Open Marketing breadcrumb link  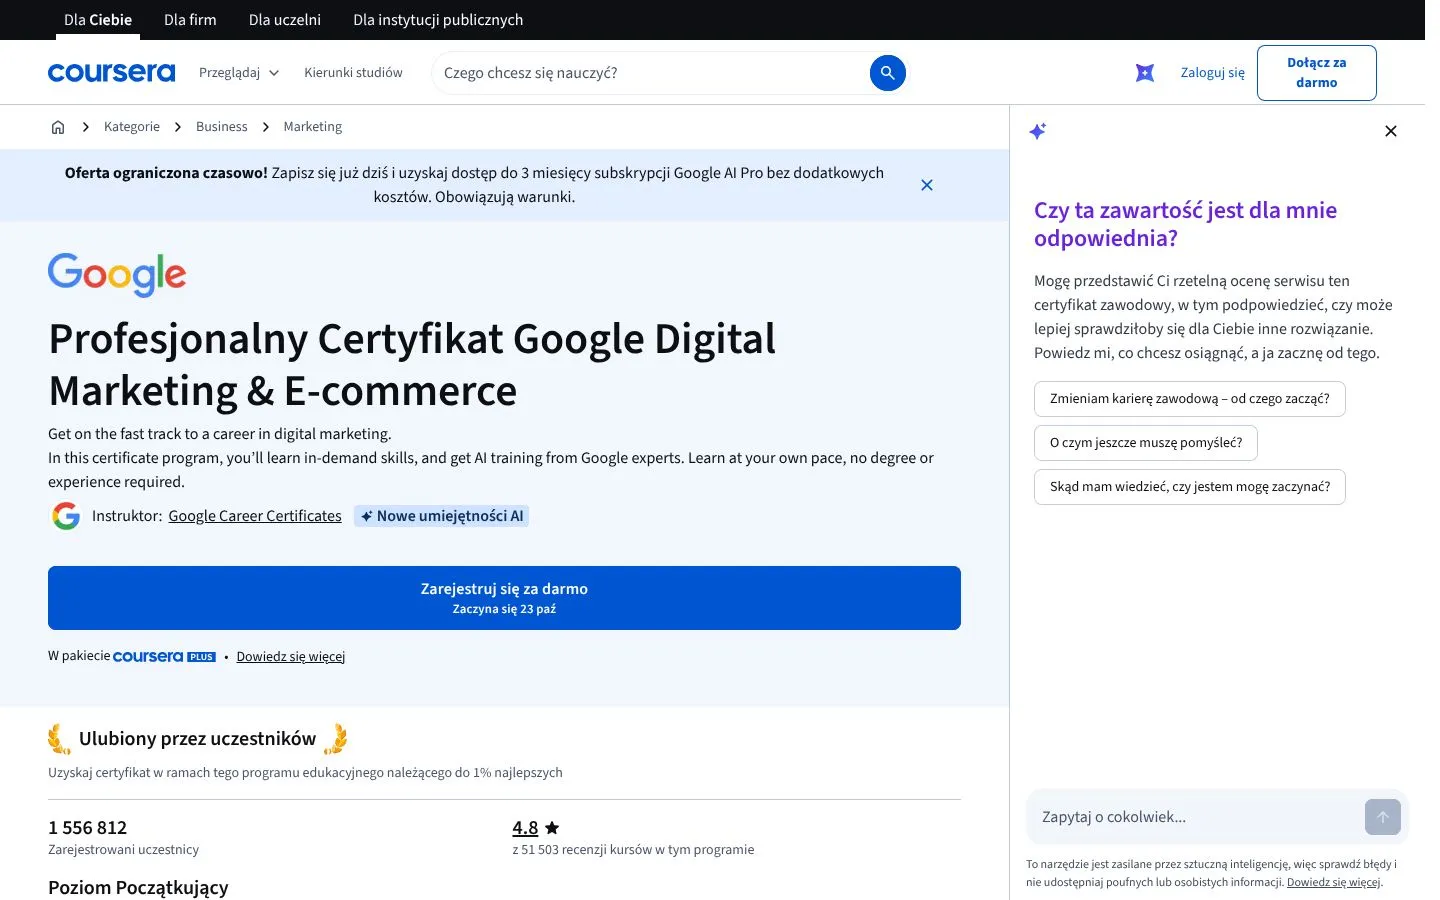click(x=313, y=127)
